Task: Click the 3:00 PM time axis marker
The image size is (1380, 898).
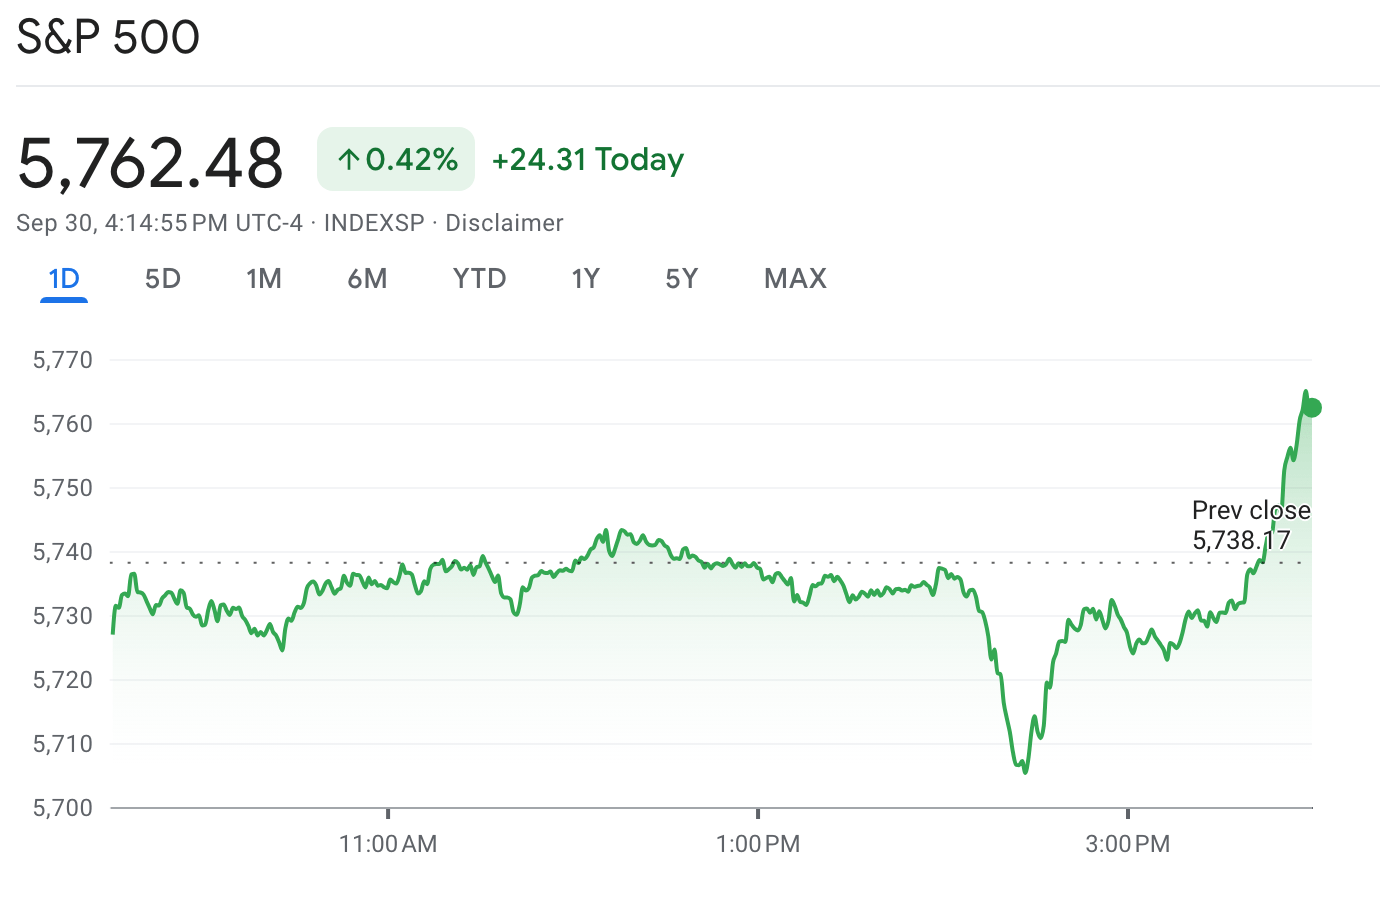Action: coord(1127,843)
